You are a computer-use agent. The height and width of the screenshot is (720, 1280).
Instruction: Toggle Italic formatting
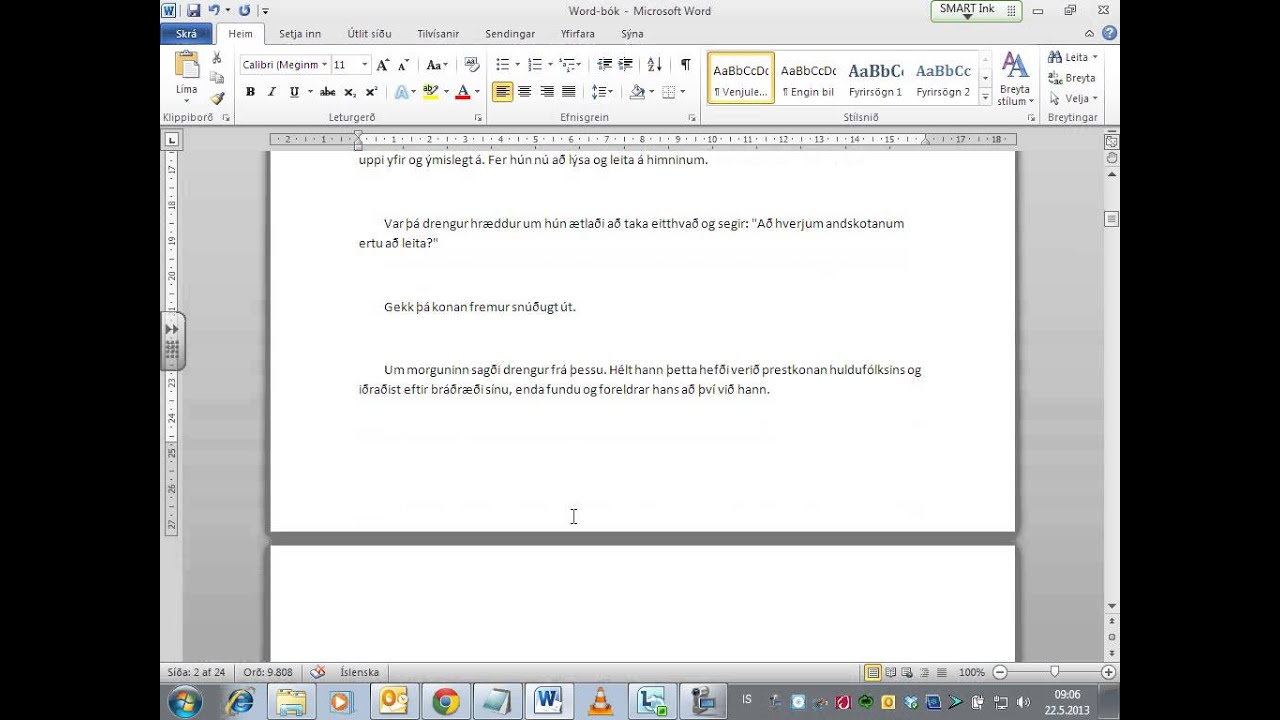pos(271,92)
